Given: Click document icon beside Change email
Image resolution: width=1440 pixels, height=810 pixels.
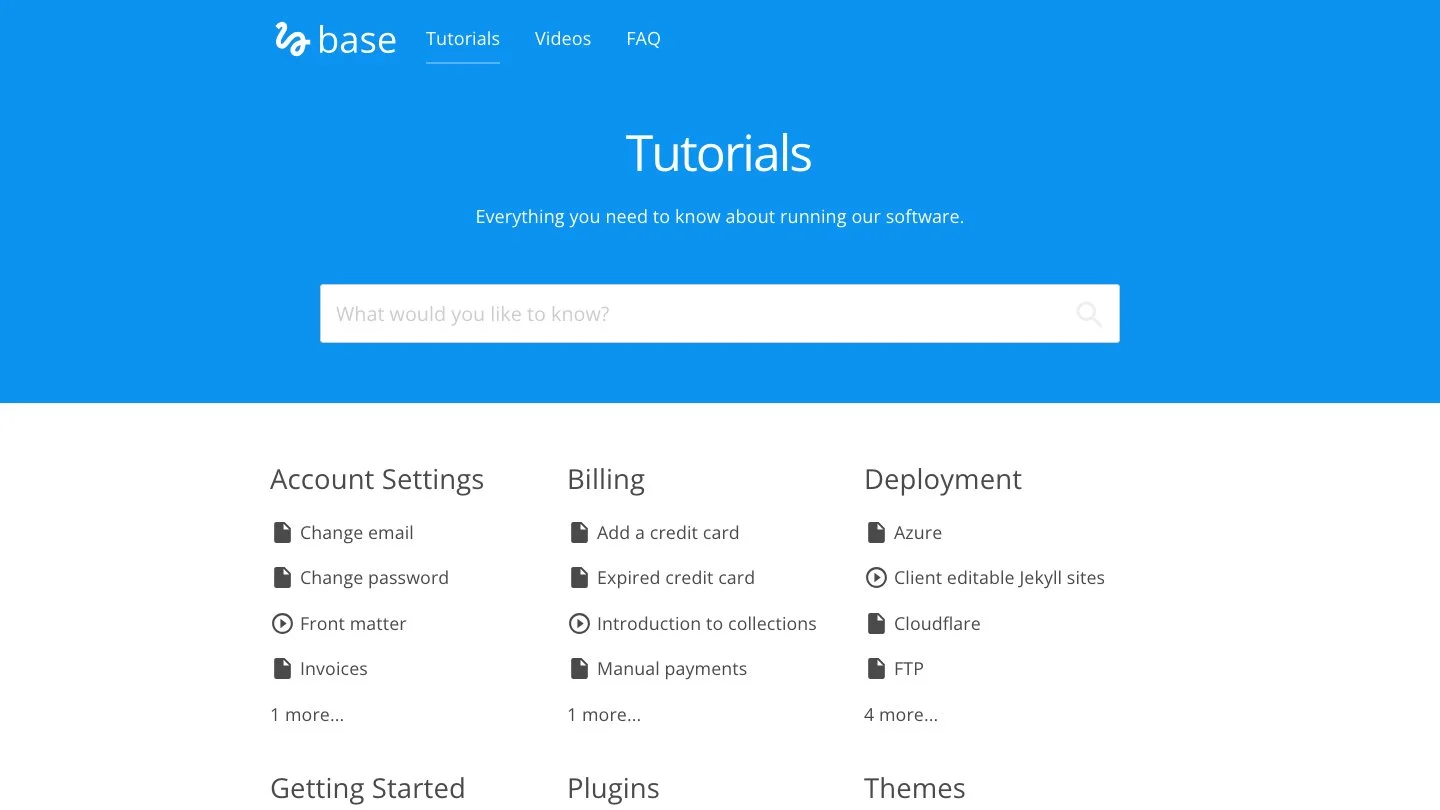Looking at the screenshot, I should click(282, 533).
